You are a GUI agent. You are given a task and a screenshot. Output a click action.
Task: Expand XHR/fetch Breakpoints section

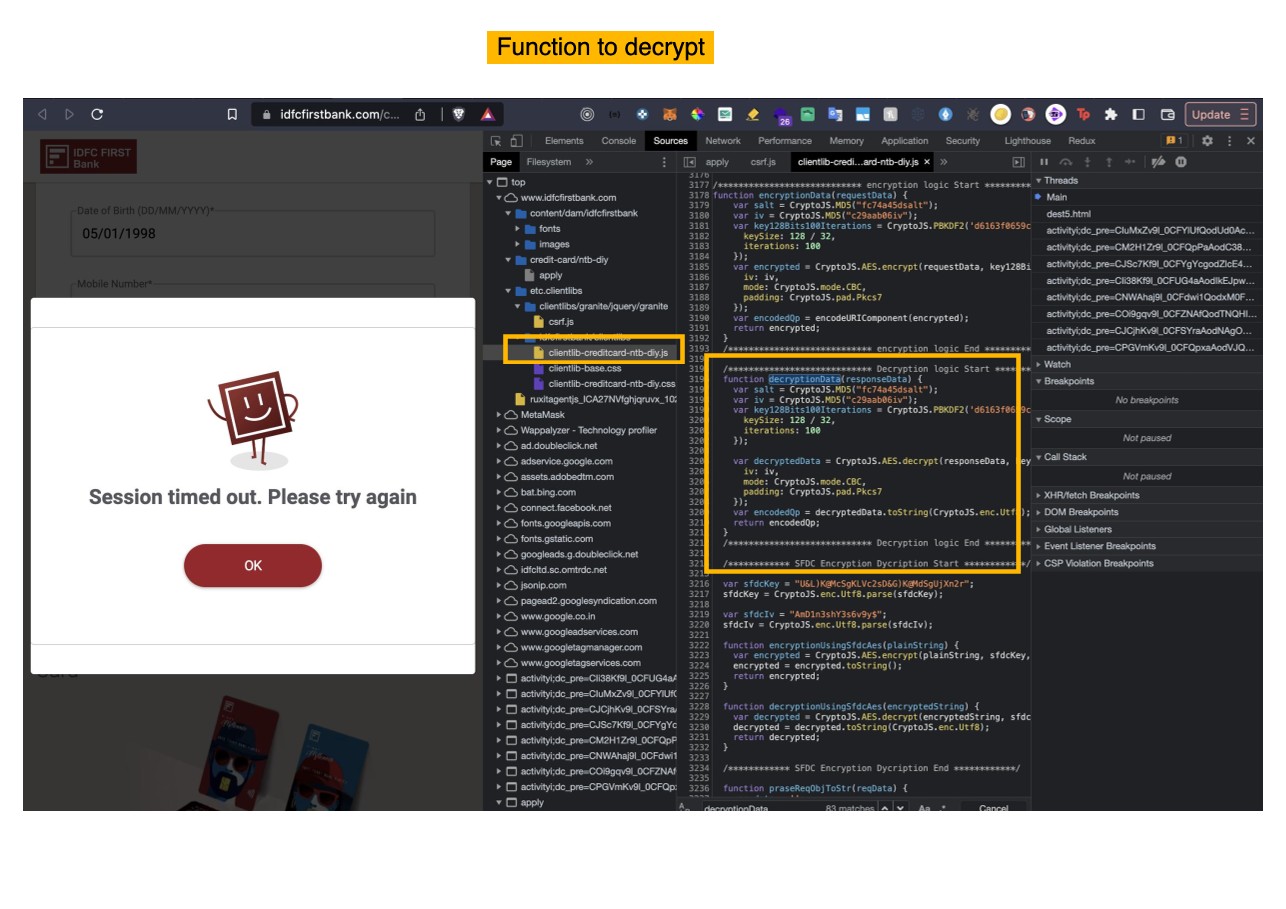click(1146, 495)
